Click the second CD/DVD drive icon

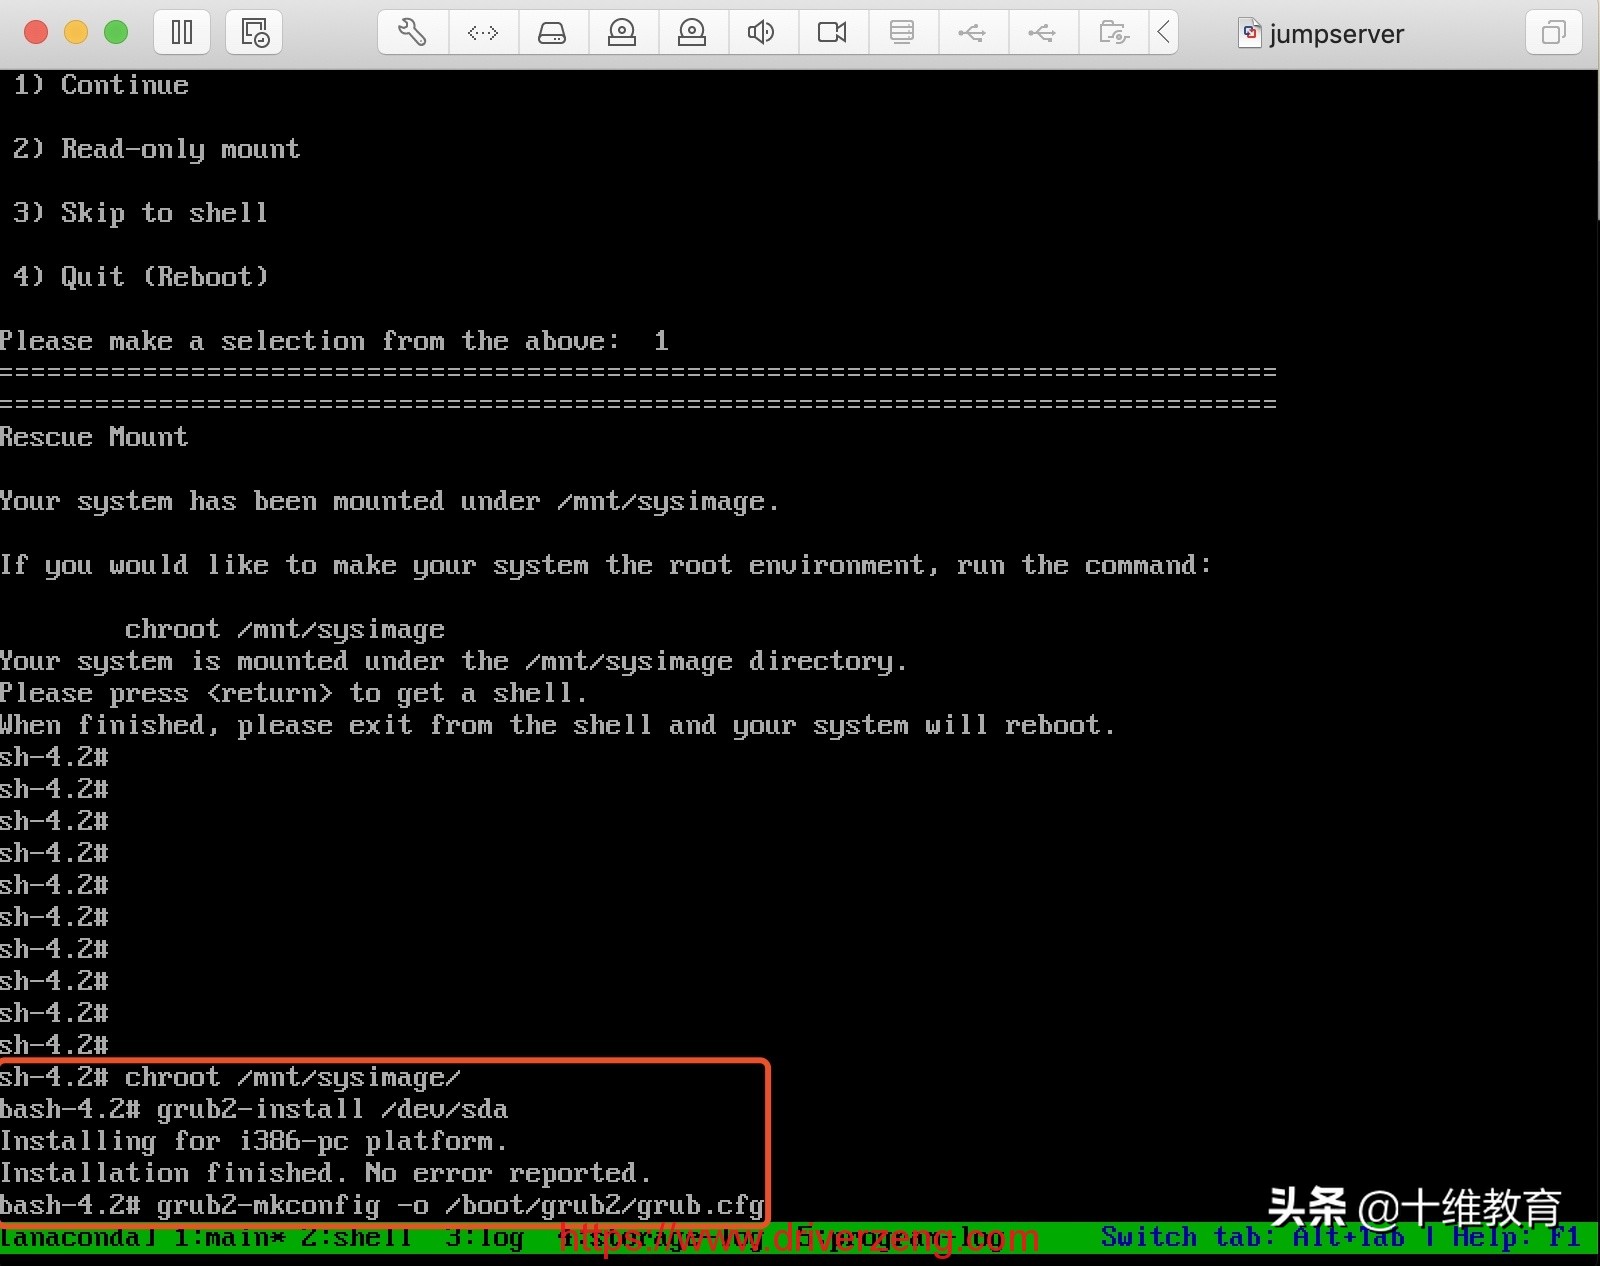[693, 32]
